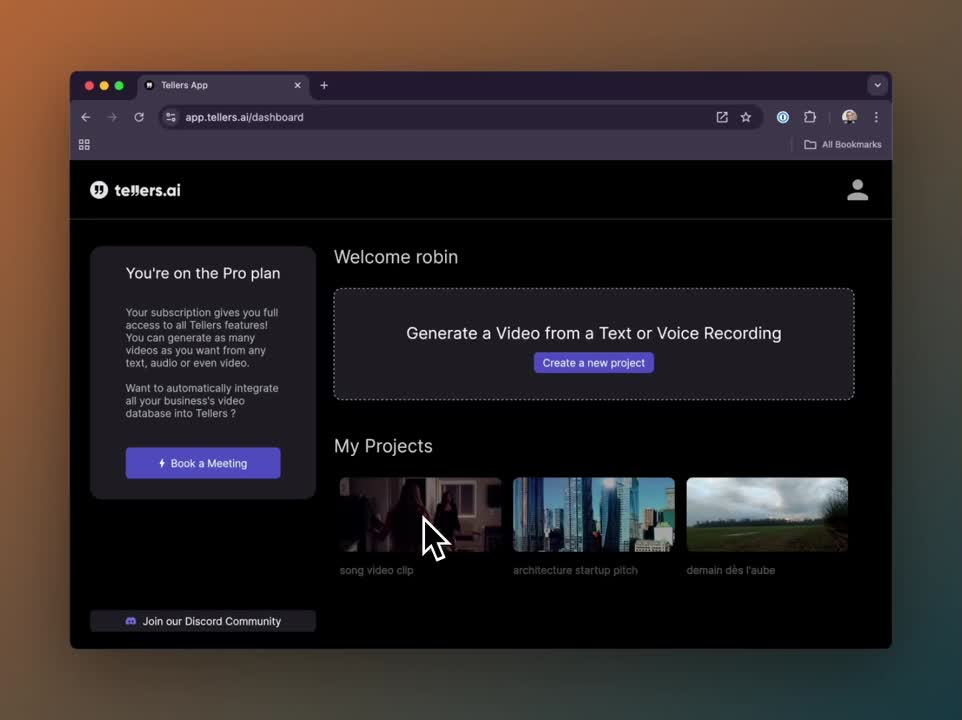
Task: Join our Discord Community link
Action: 203,621
